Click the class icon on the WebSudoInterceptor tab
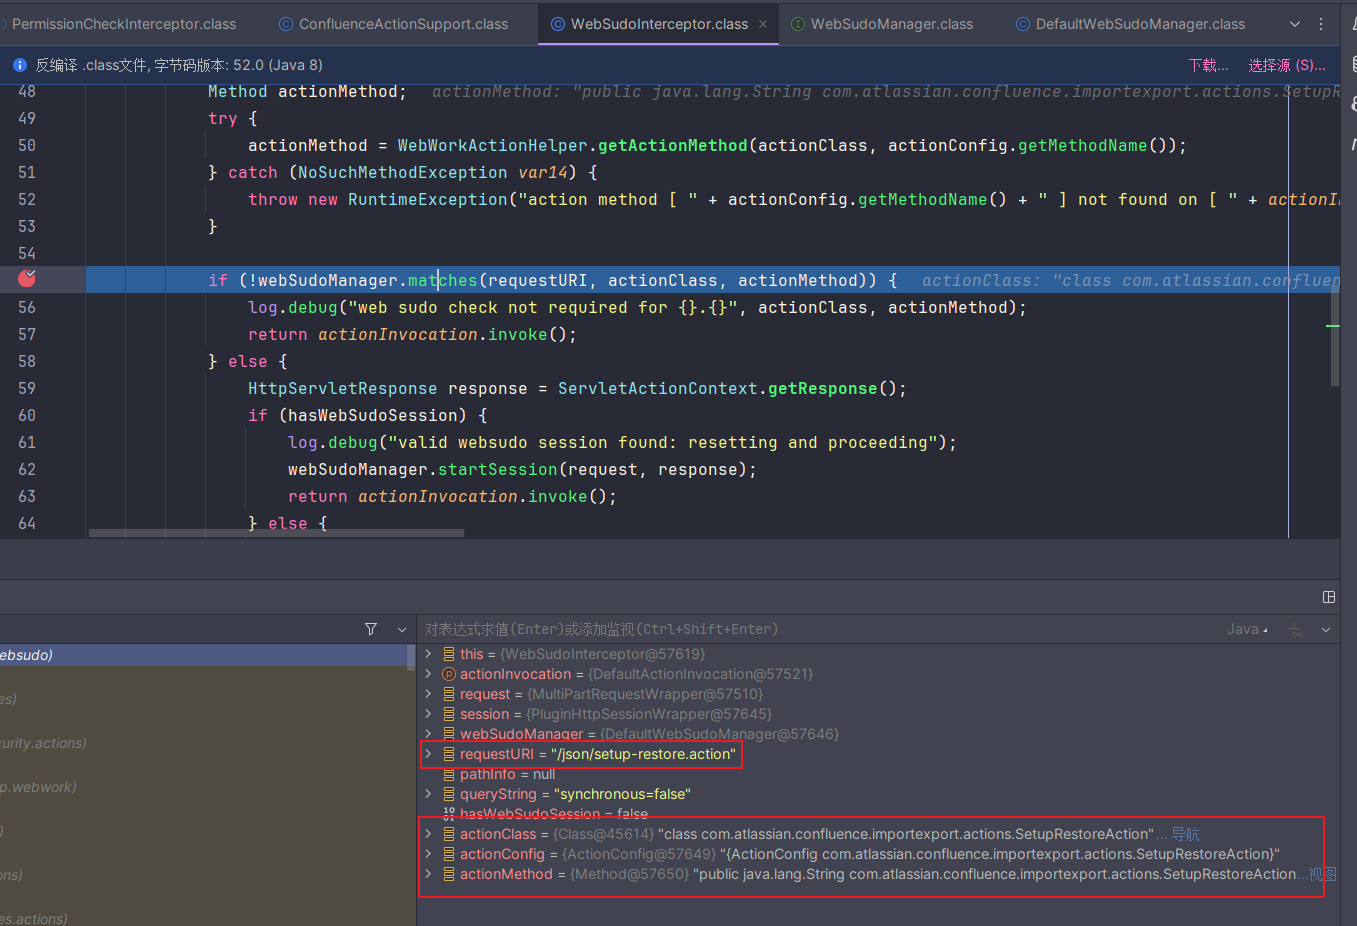 (558, 24)
